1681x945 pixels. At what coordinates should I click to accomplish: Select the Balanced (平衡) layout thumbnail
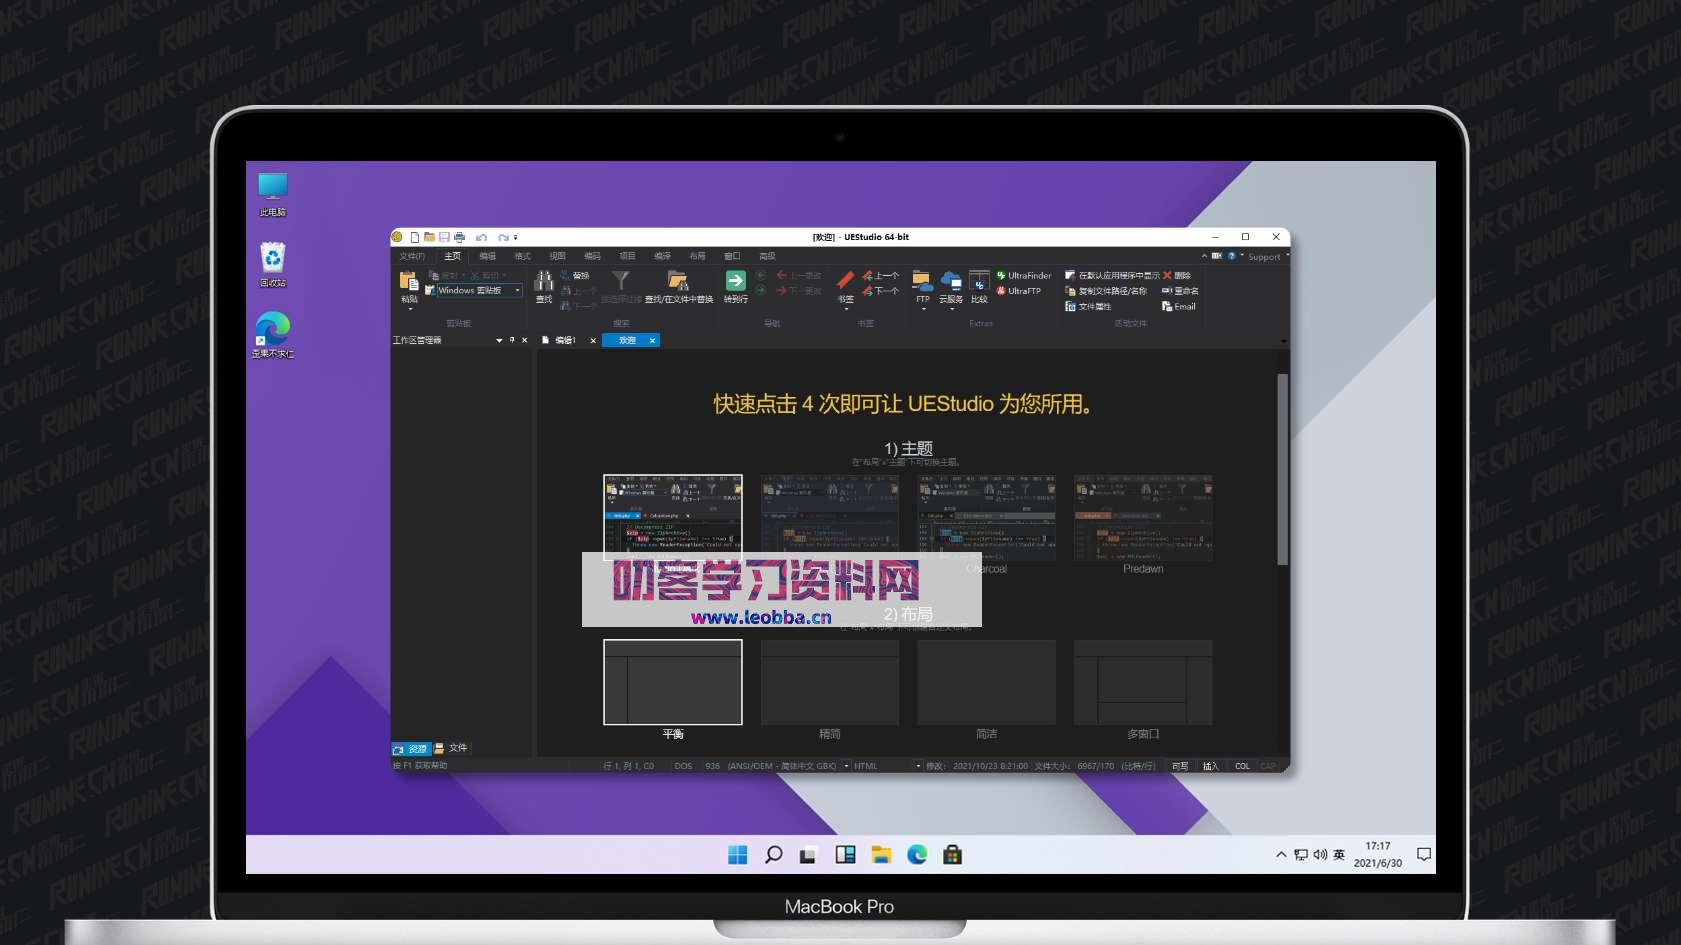(673, 682)
